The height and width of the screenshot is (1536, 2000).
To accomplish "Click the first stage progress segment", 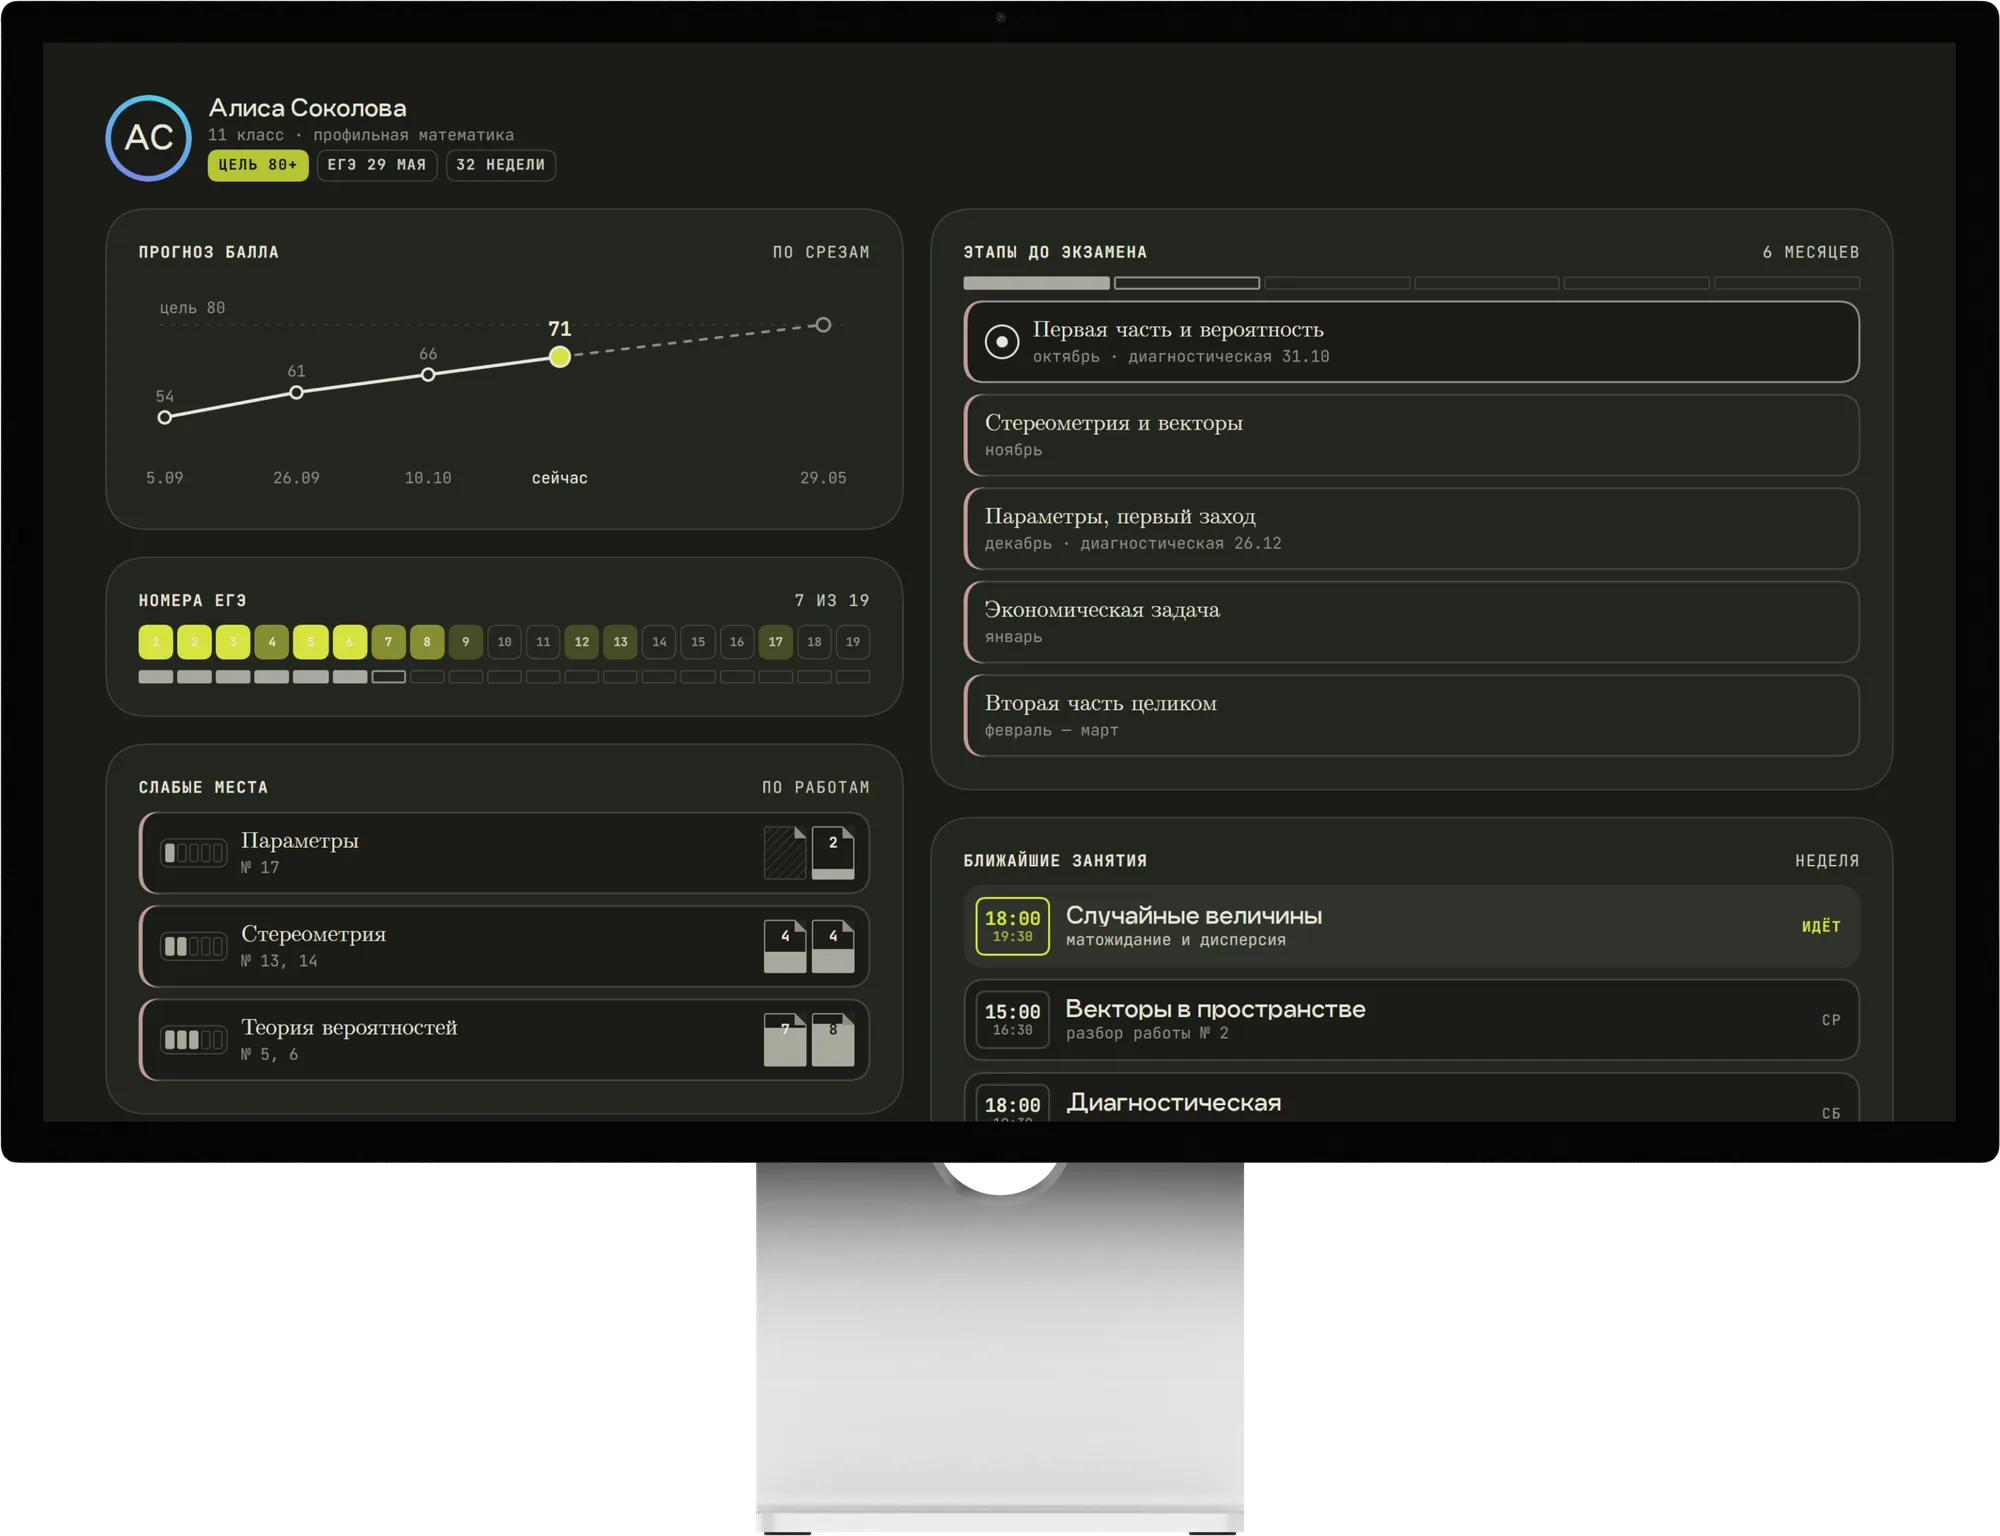I will coord(1036,284).
